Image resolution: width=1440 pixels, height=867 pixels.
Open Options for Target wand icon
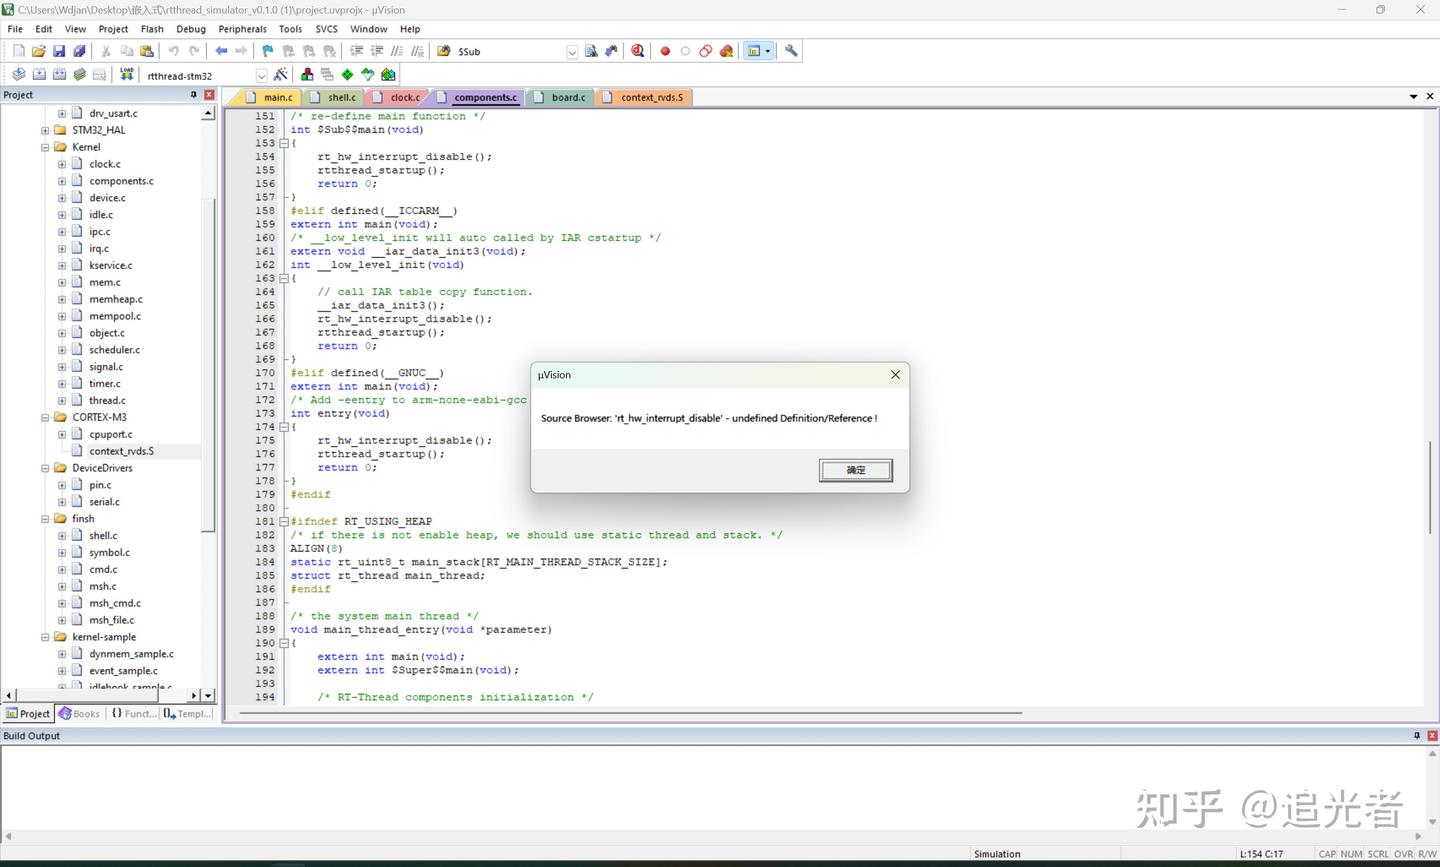[x=280, y=75]
